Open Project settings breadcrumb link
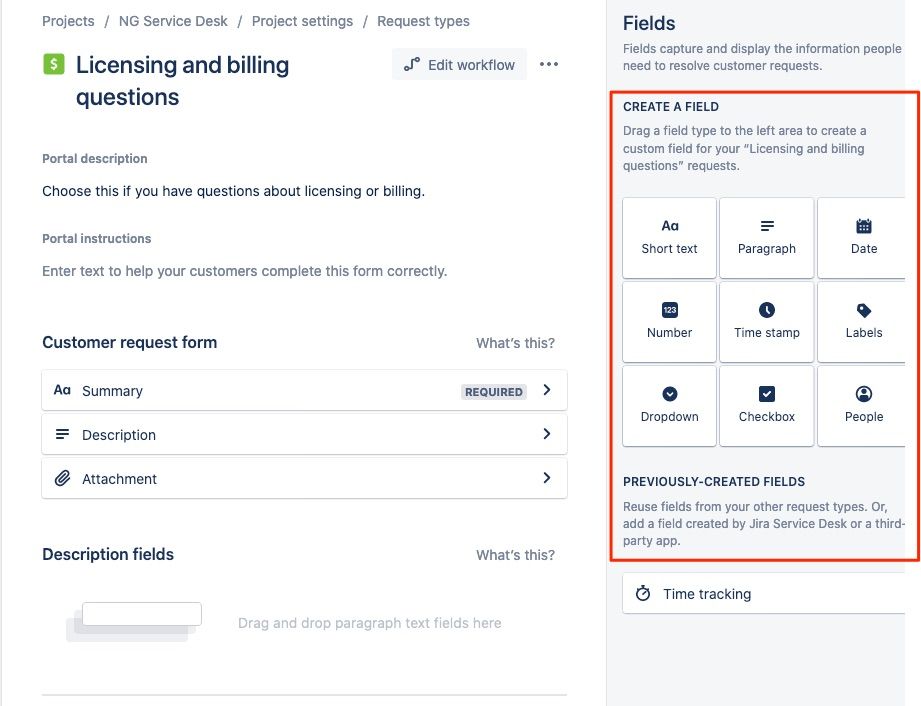 click(x=302, y=21)
